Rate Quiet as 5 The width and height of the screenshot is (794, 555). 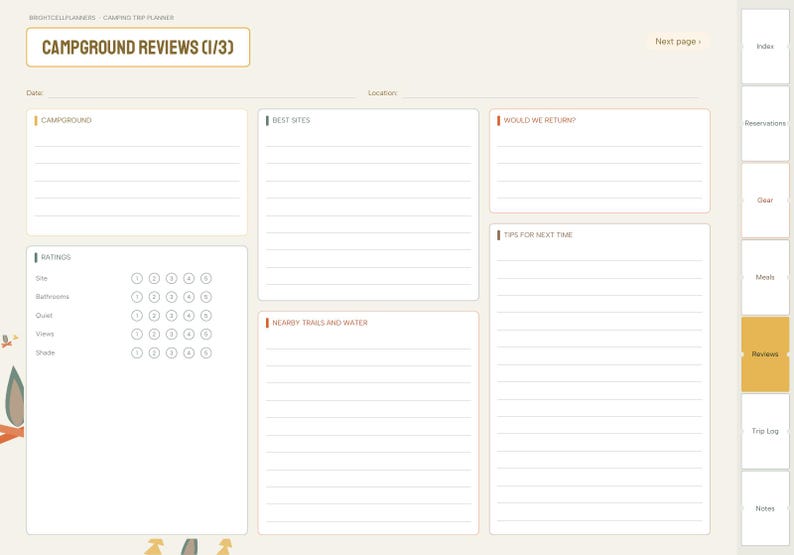[206, 315]
